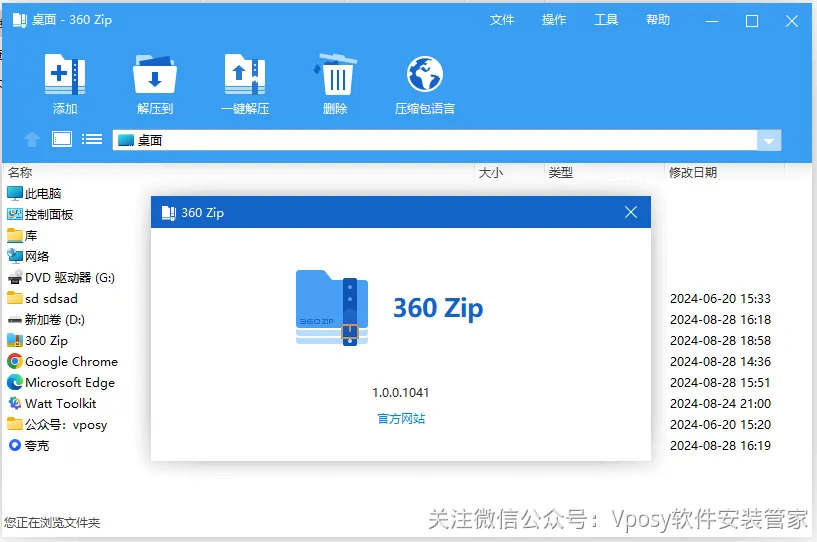Select the 新加卷 (D:) drive icon
Image resolution: width=817 pixels, height=542 pixels.
tap(15, 319)
